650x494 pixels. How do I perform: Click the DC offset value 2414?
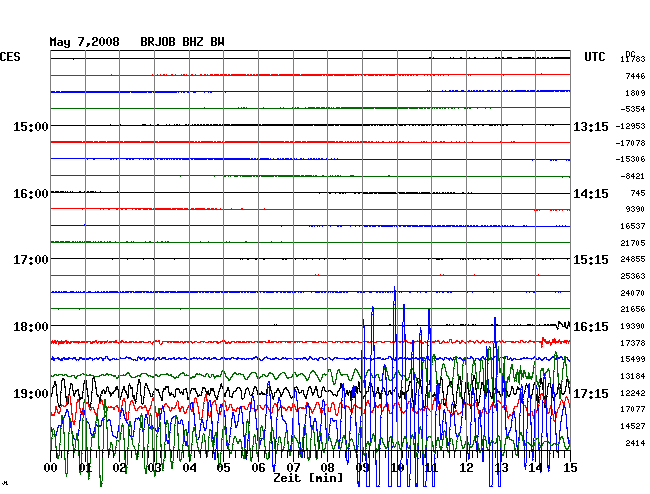pos(635,443)
